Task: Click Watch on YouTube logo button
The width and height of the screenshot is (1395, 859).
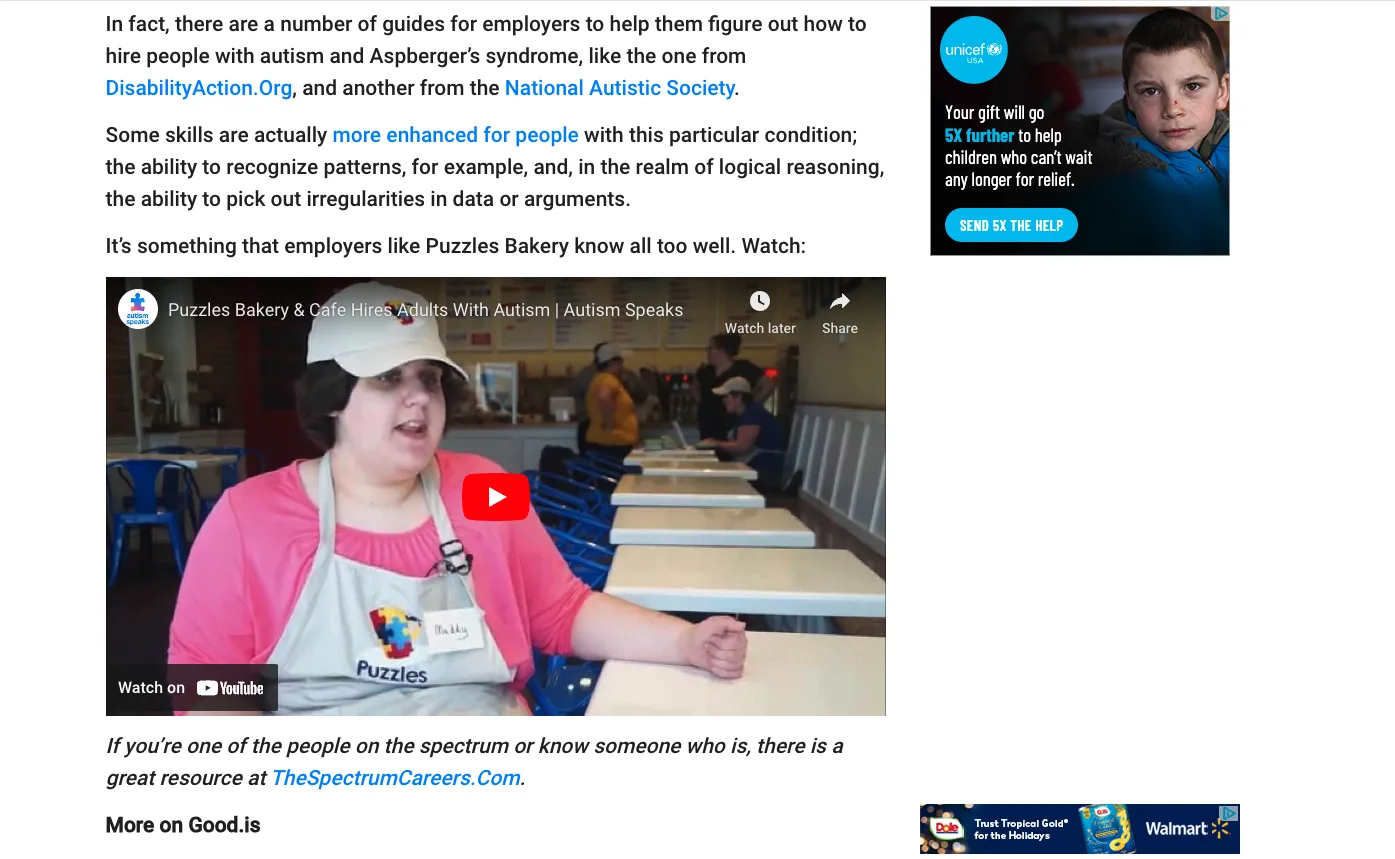Action: pos(192,688)
